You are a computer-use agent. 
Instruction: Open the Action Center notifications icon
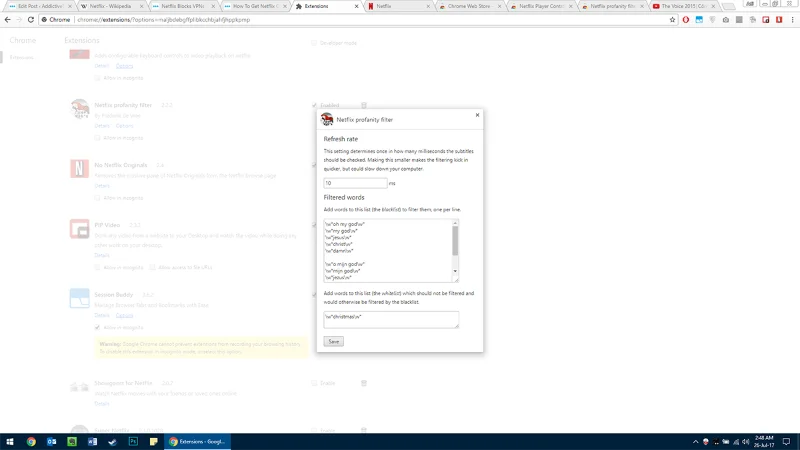click(x=786, y=441)
